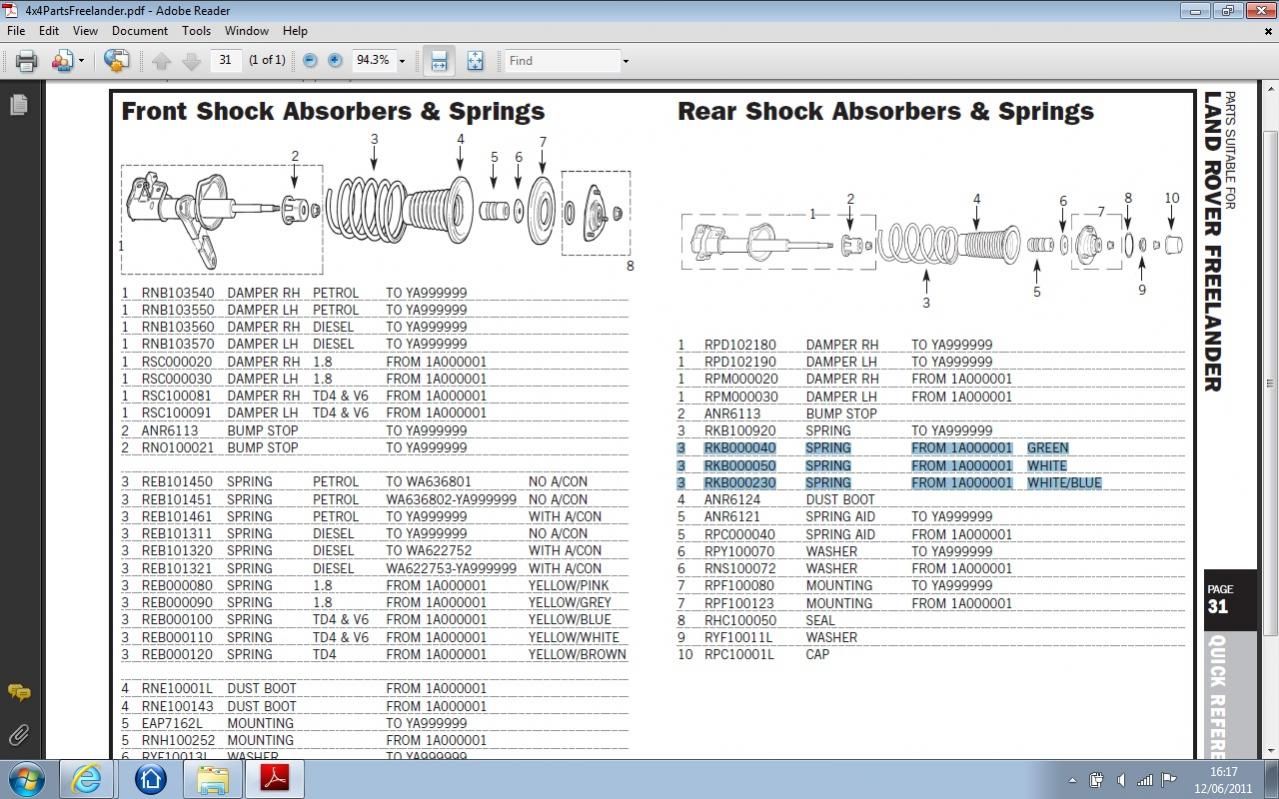Select highlighted row RKB000040 SPRING GREEN
The width and height of the screenshot is (1279, 799).
click(873, 448)
